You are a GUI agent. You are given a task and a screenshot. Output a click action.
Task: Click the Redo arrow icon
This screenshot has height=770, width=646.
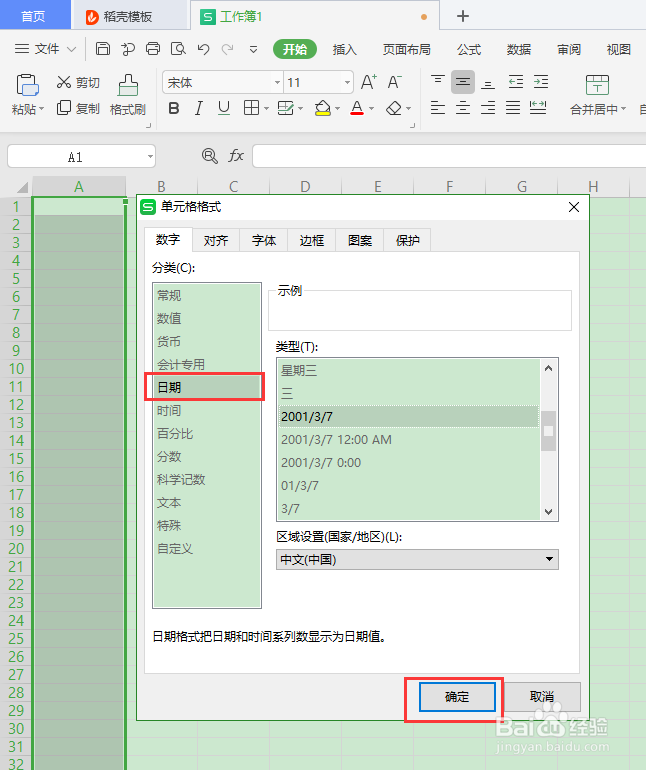[227, 49]
